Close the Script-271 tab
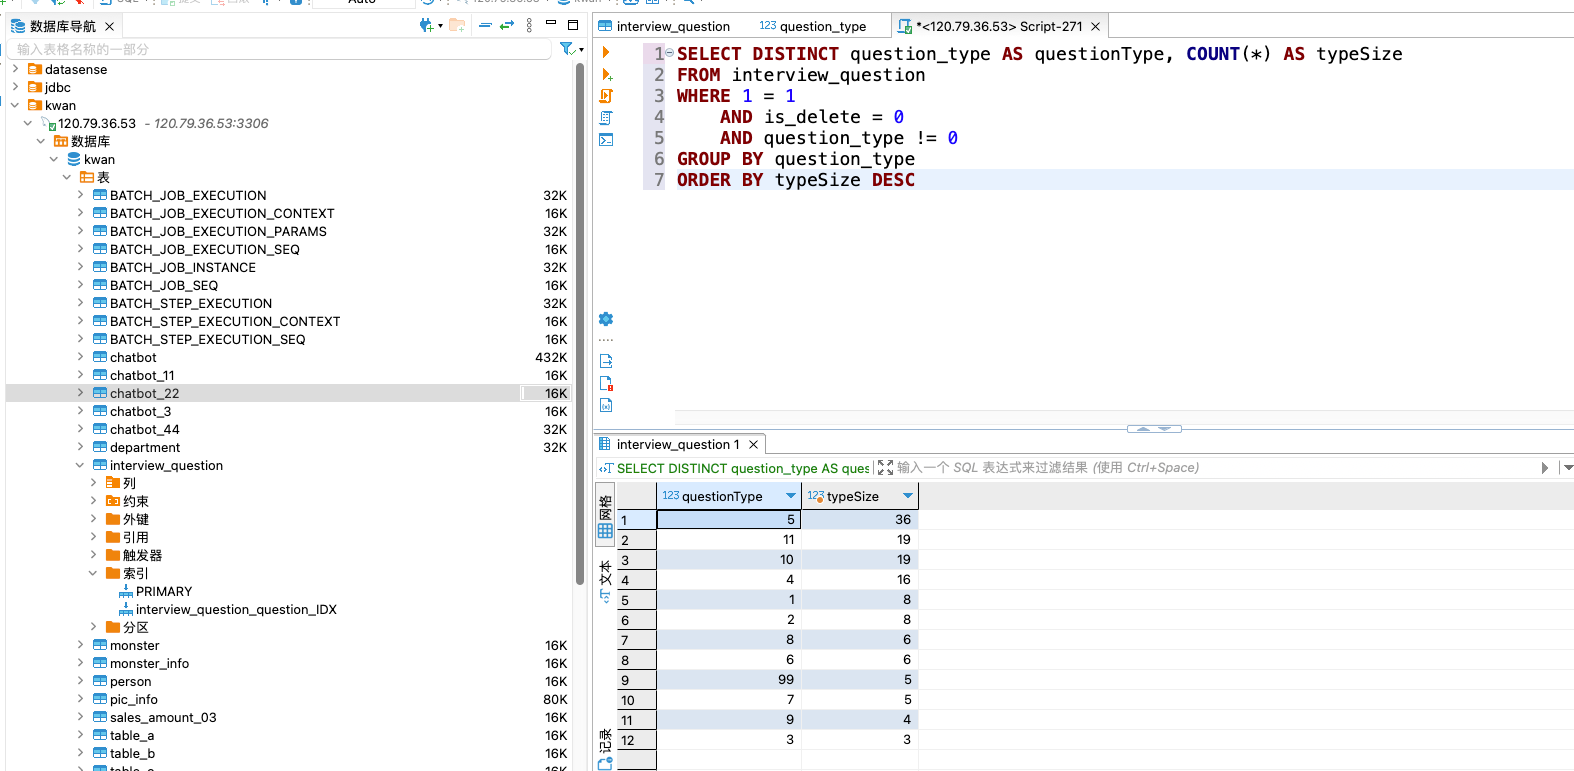1574x771 pixels. pyautogui.click(x=1095, y=26)
